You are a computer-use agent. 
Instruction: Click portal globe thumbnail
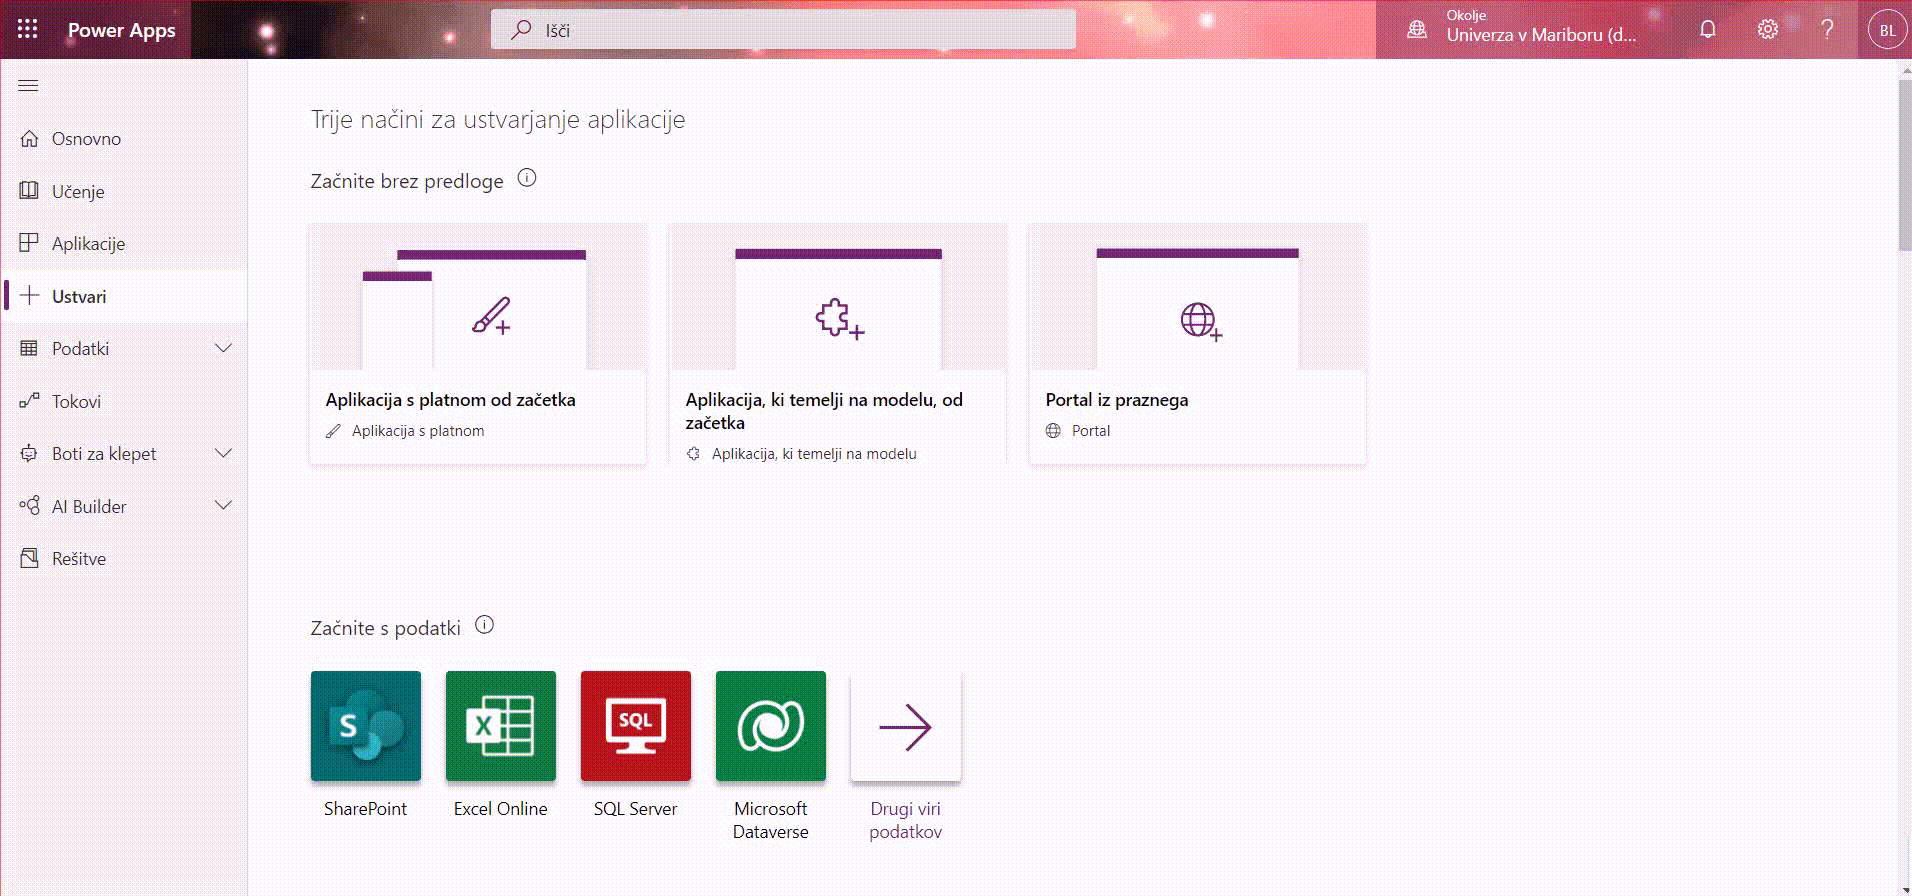[x=1198, y=297]
